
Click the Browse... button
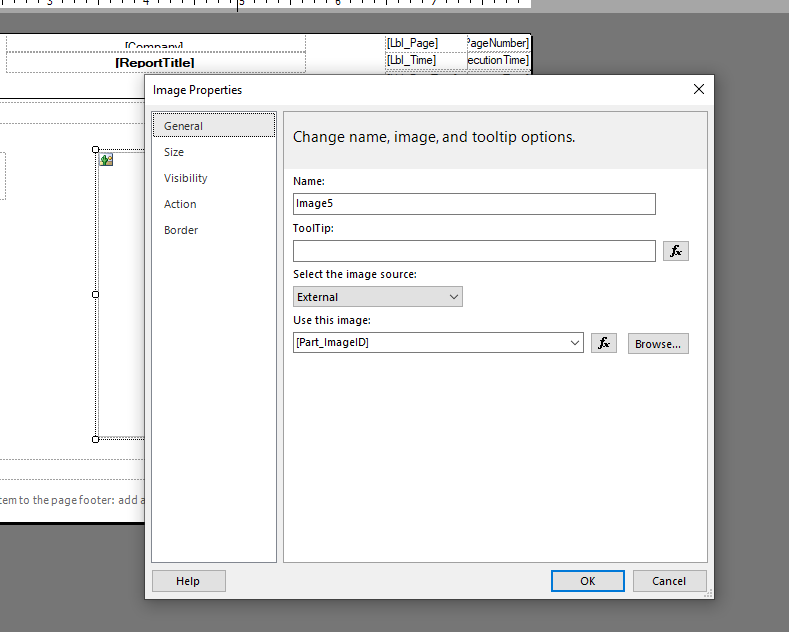point(658,344)
